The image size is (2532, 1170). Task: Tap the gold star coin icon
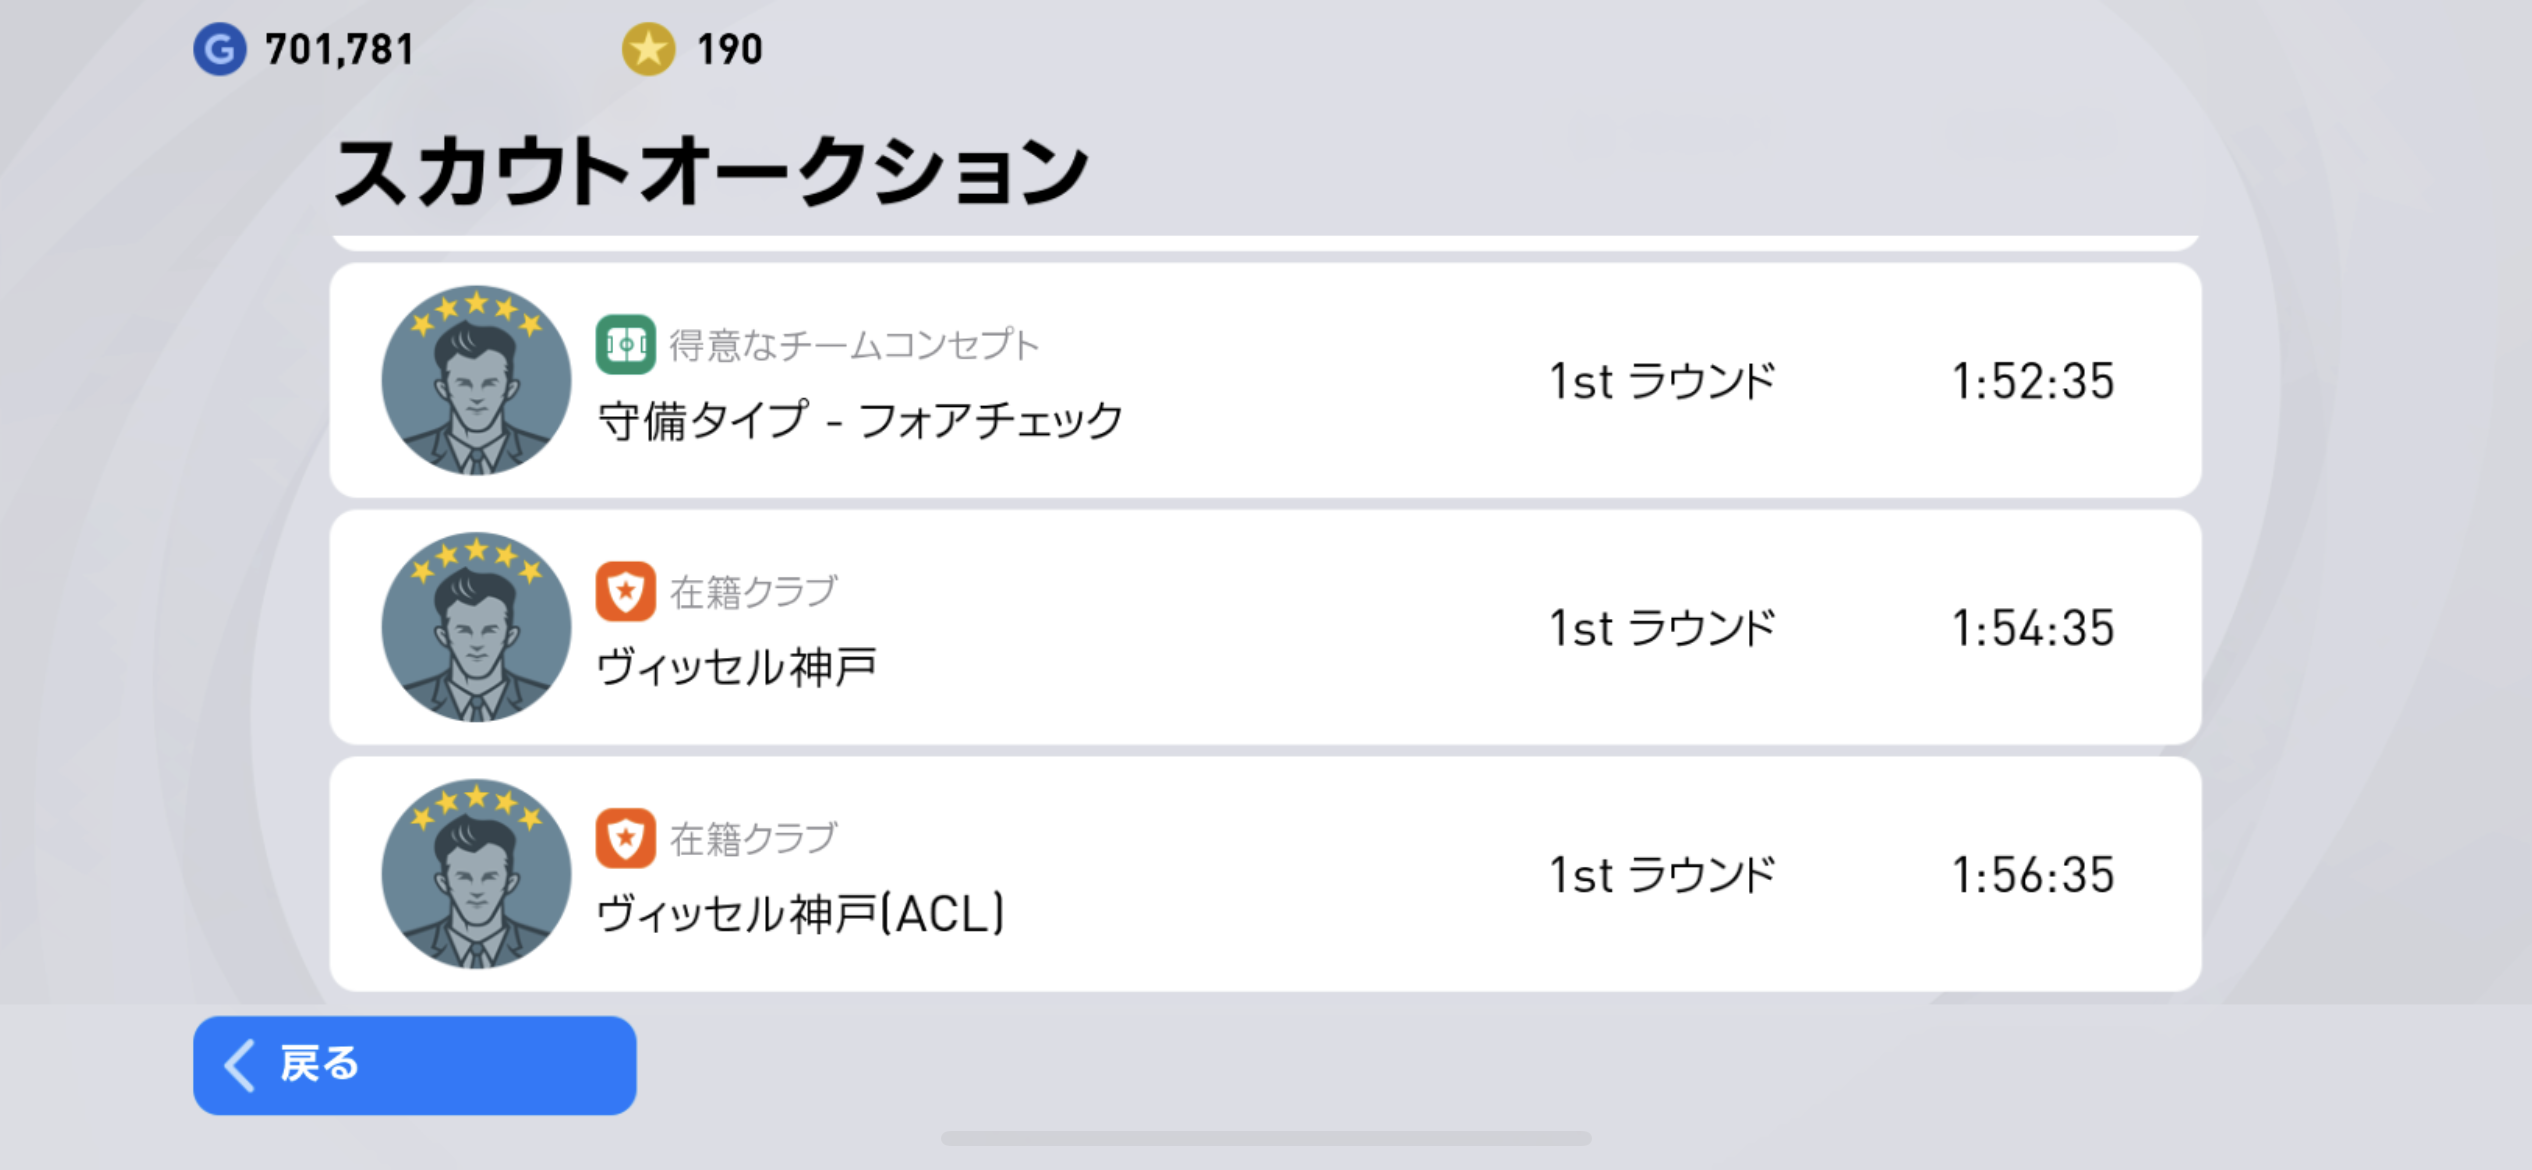tap(649, 49)
